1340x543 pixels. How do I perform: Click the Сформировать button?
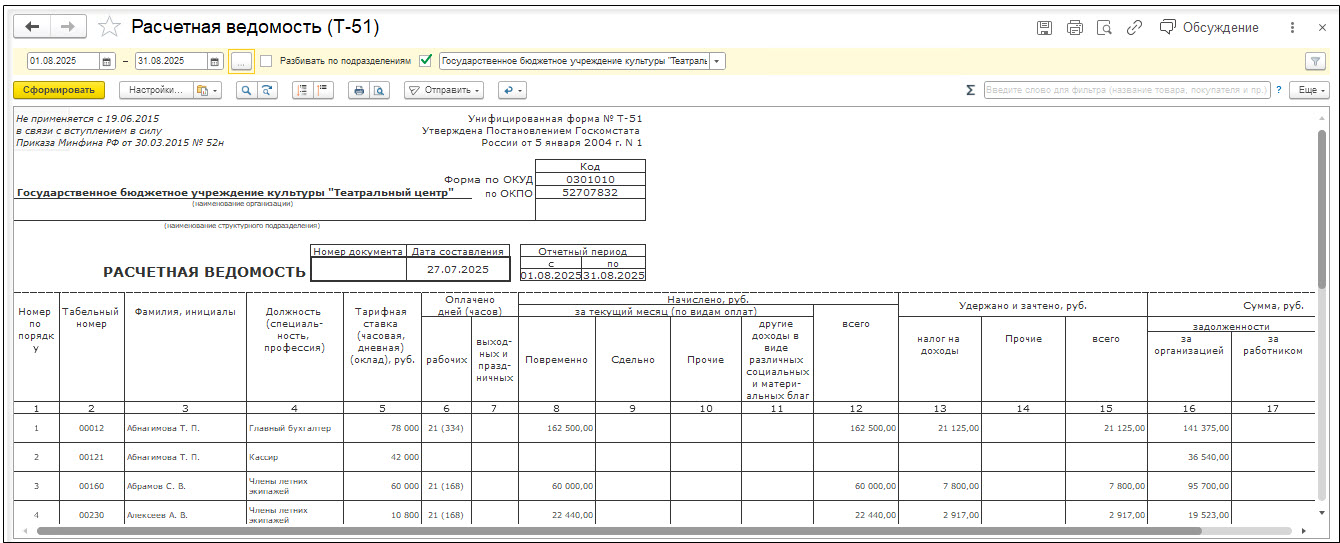click(59, 90)
